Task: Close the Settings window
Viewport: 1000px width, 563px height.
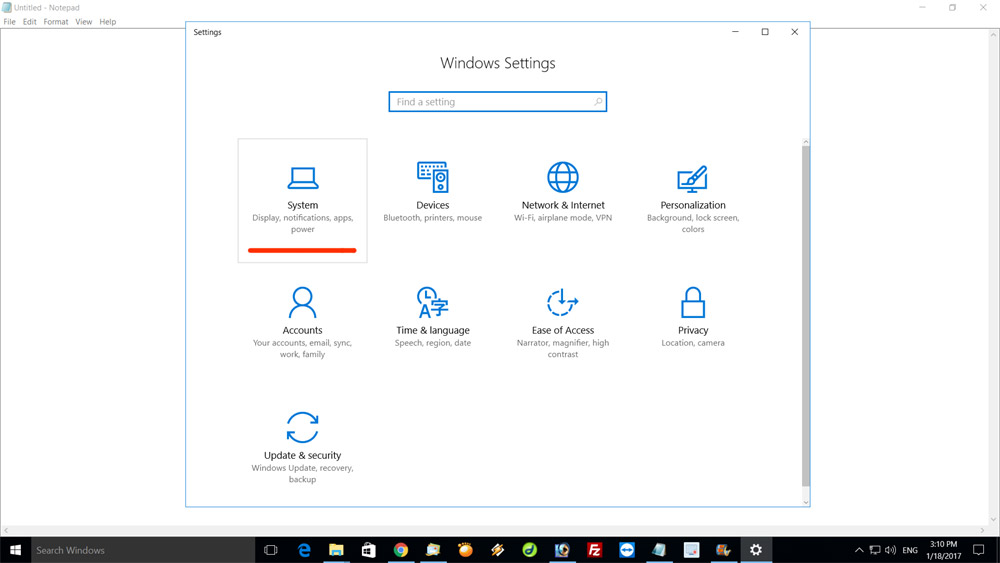Action: (x=795, y=32)
